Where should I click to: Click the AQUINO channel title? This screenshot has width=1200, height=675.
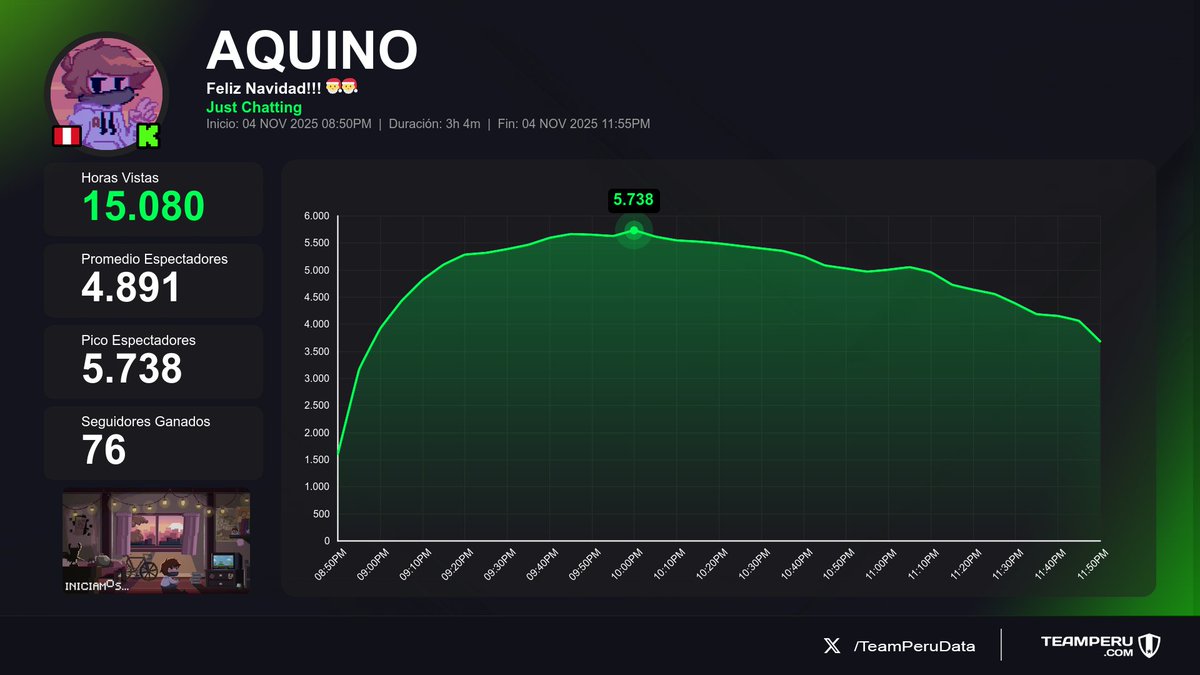(x=311, y=50)
